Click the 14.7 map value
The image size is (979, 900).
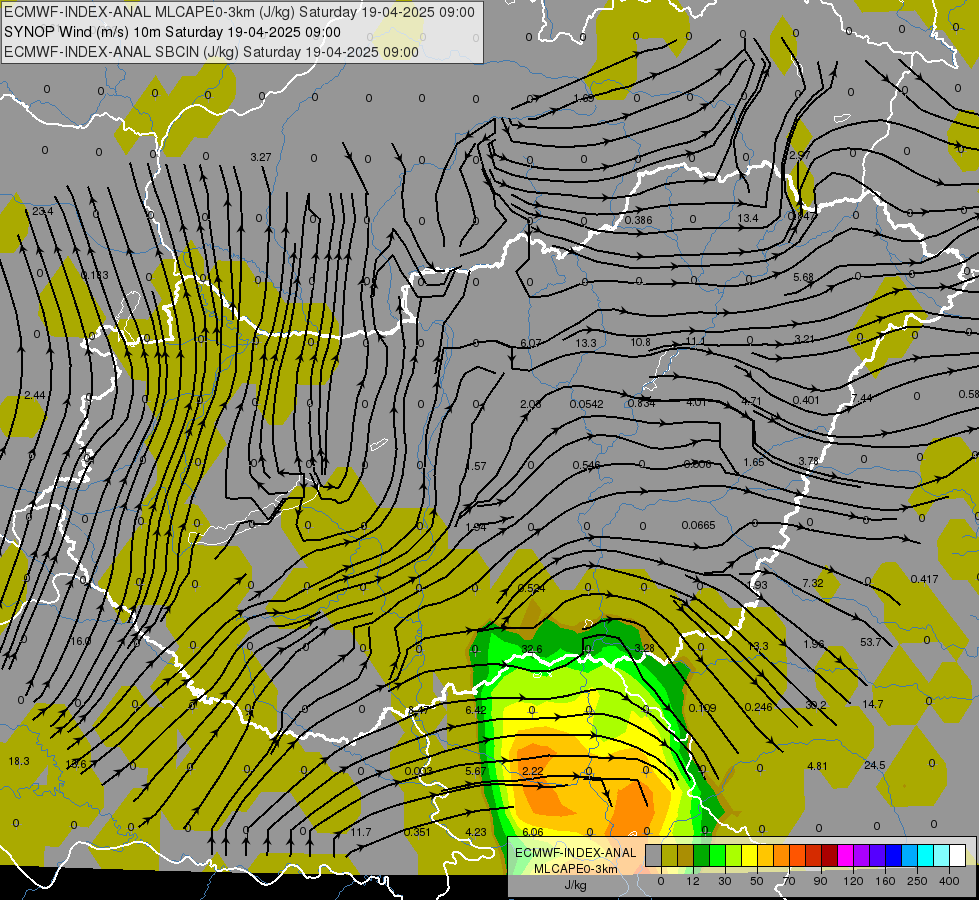pyautogui.click(x=873, y=704)
